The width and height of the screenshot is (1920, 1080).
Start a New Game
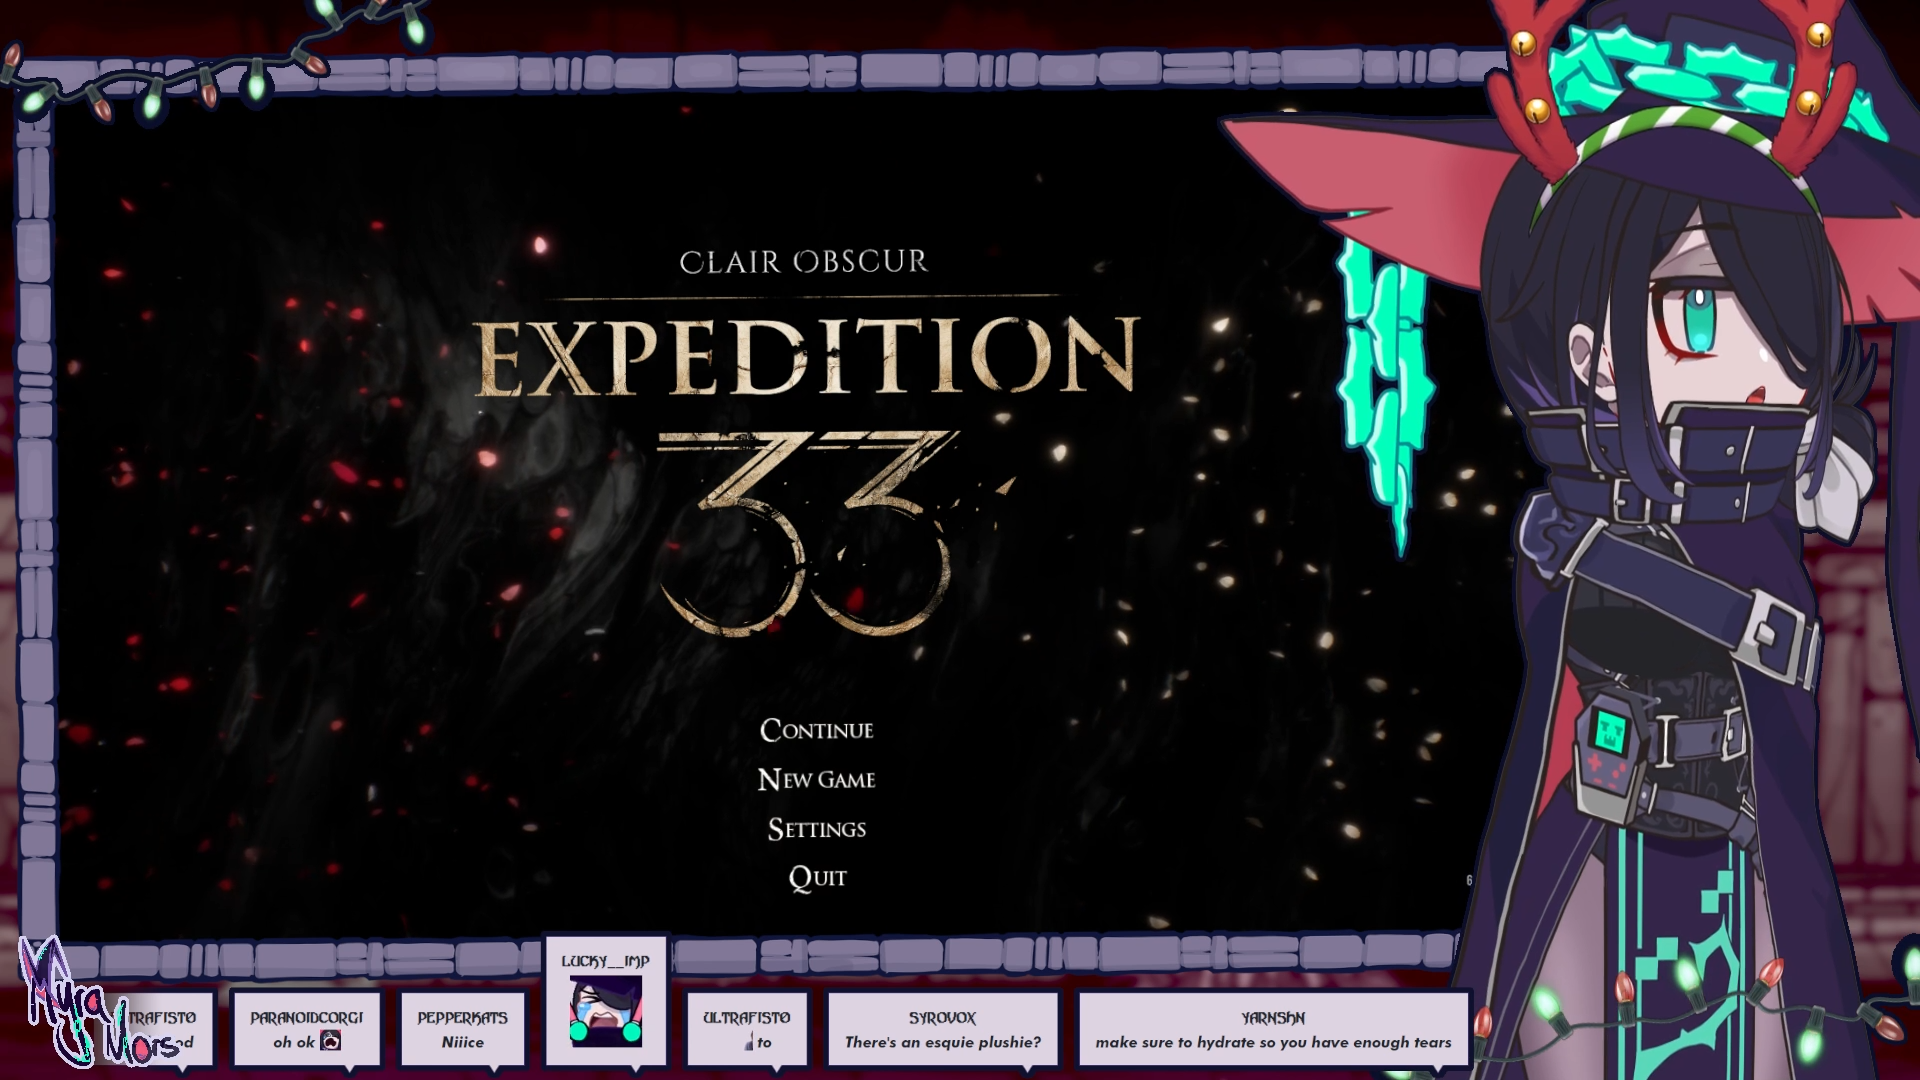click(x=816, y=779)
